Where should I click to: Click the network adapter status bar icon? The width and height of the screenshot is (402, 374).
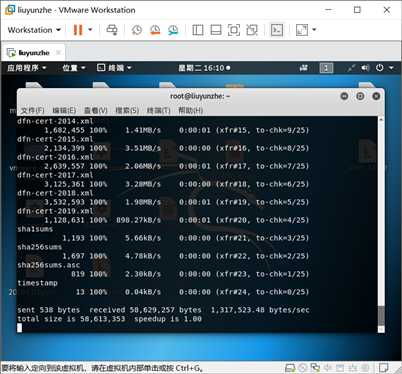(315, 368)
